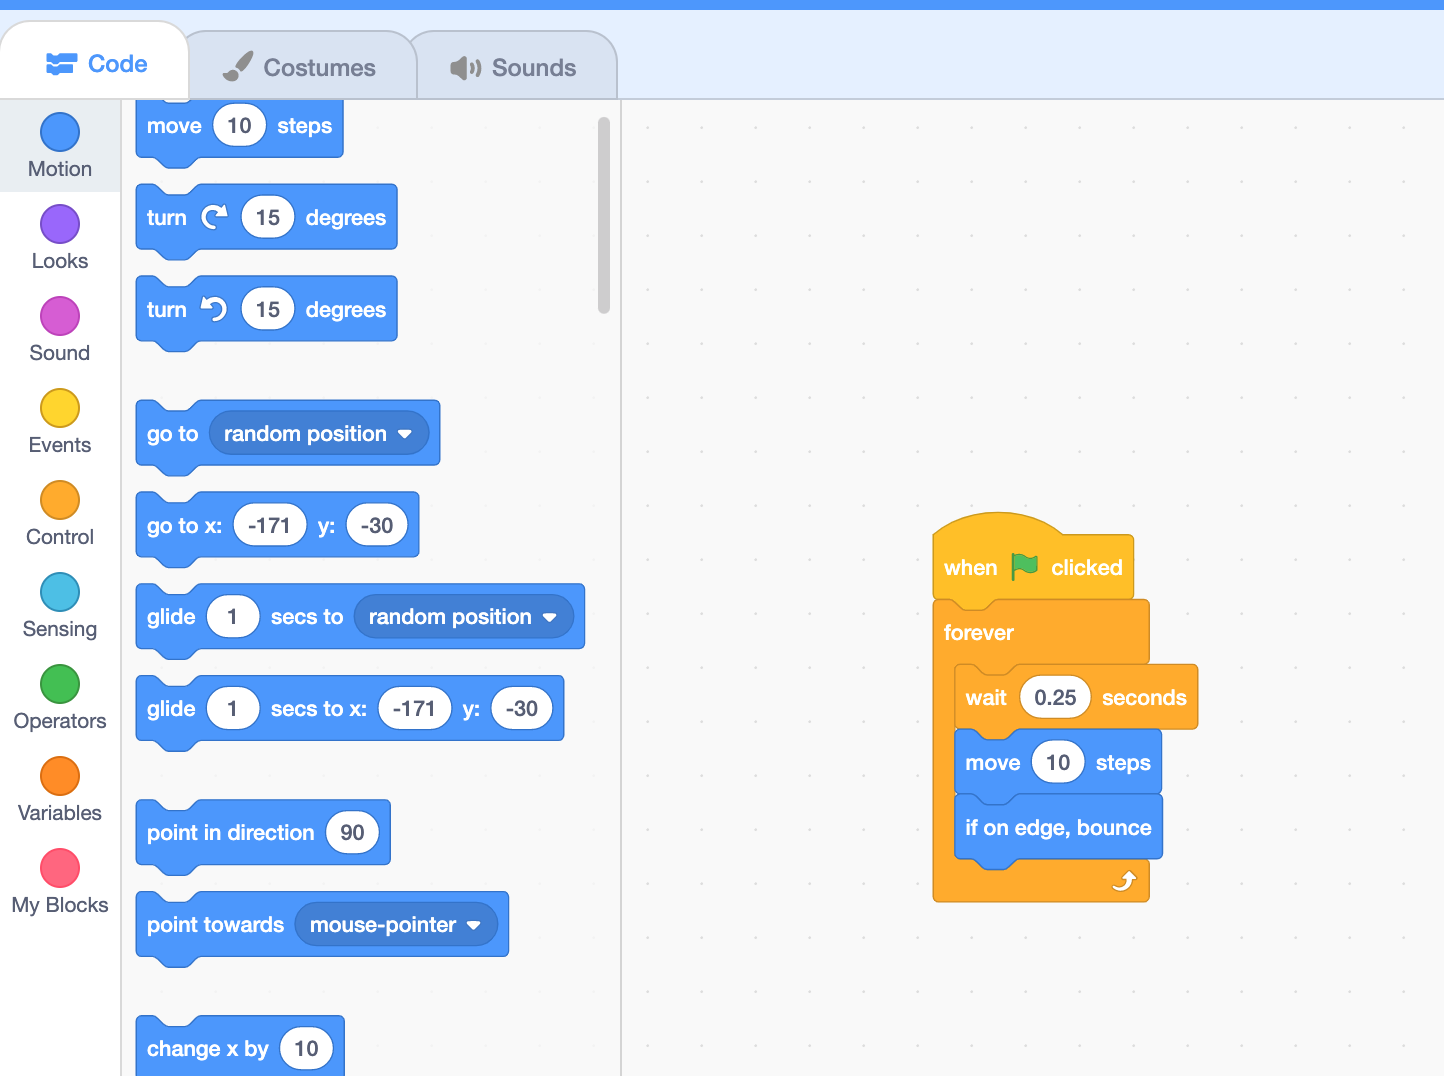
Task: Open the Sounds tab
Action: [x=513, y=67]
